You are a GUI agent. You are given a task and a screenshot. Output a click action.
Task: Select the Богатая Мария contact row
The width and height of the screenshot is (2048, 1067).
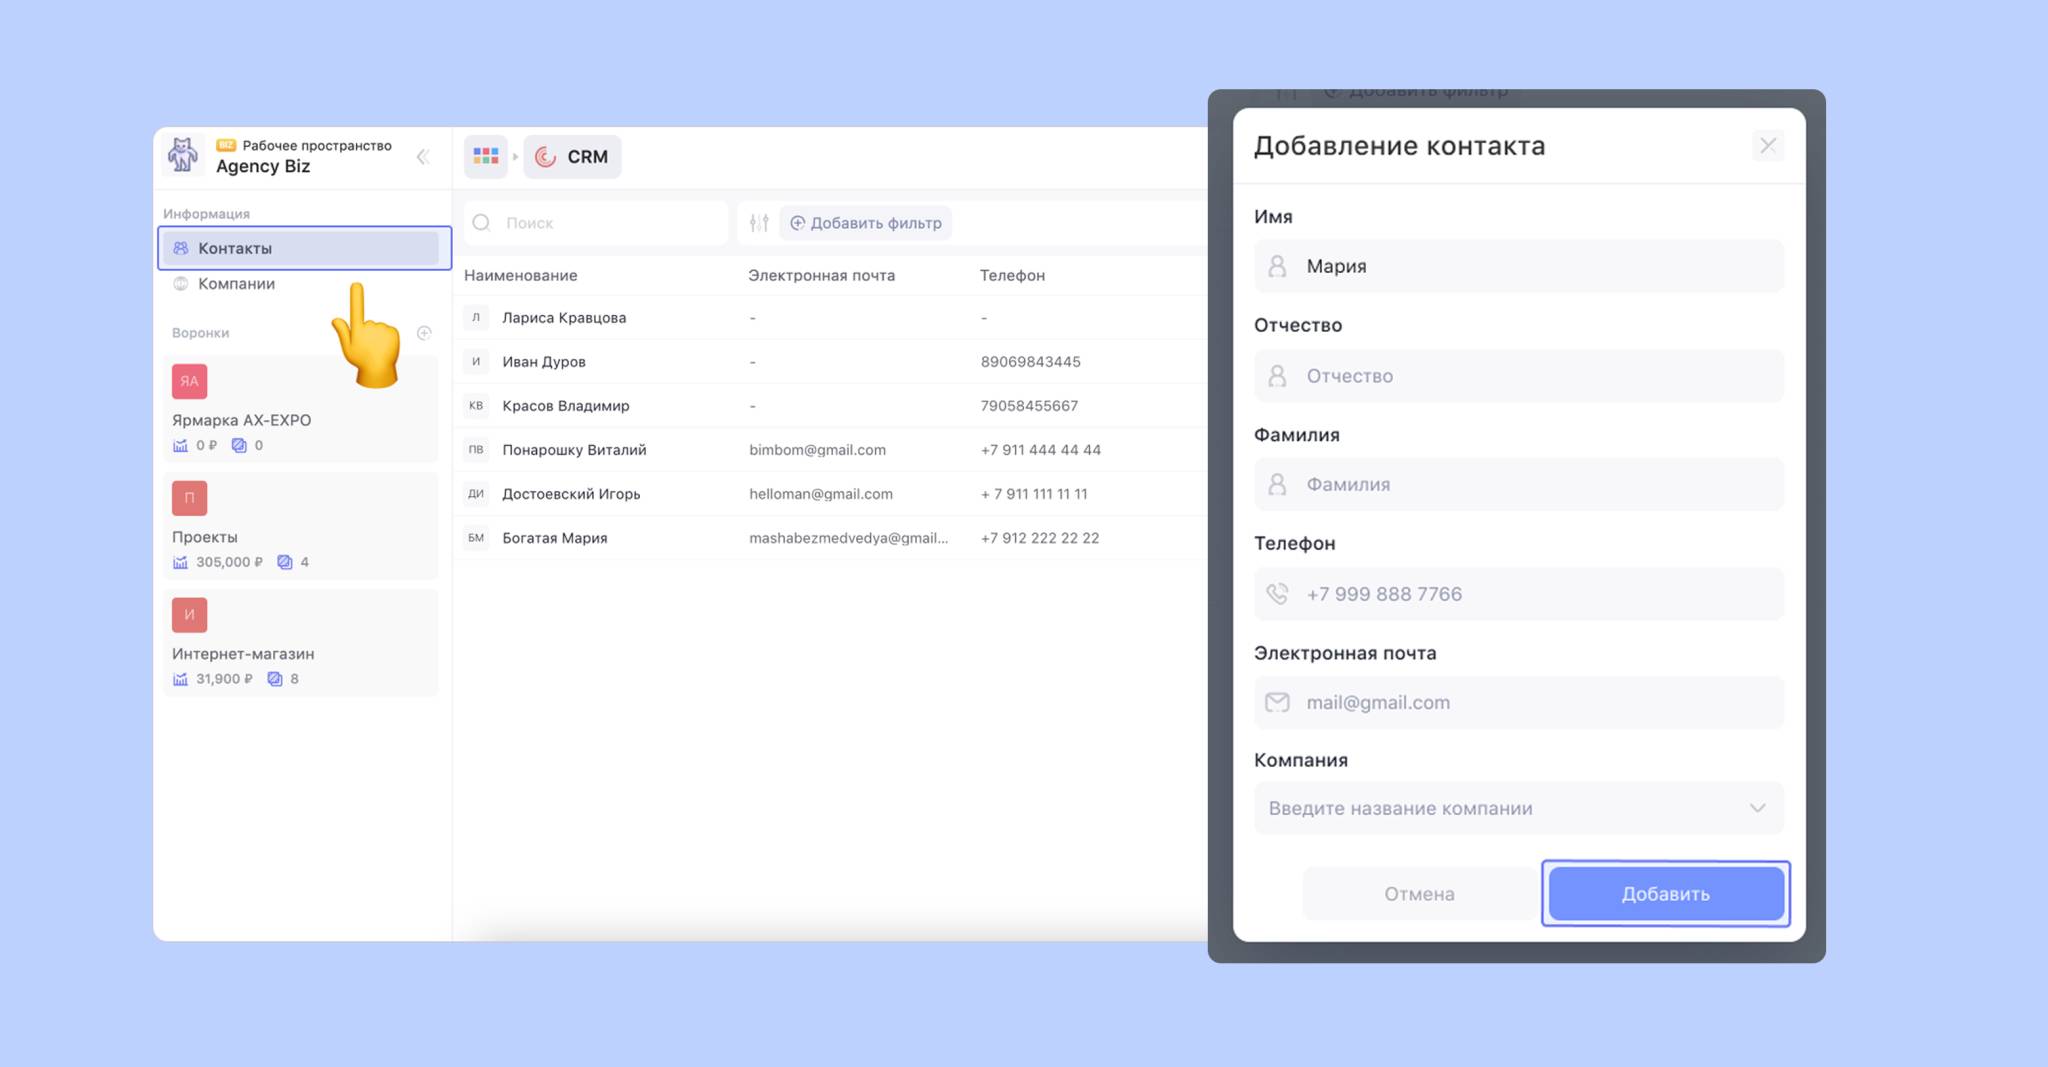click(x=555, y=538)
